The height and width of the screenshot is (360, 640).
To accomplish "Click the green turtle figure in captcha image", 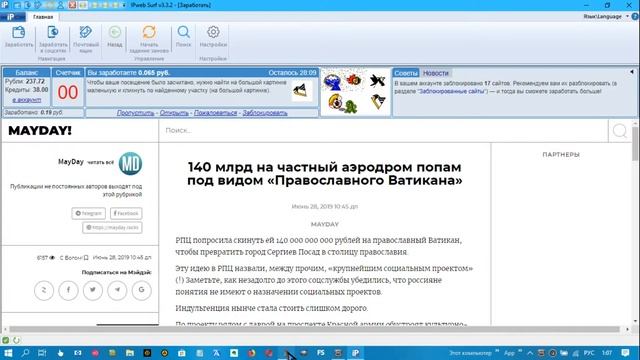I will coord(351,107).
